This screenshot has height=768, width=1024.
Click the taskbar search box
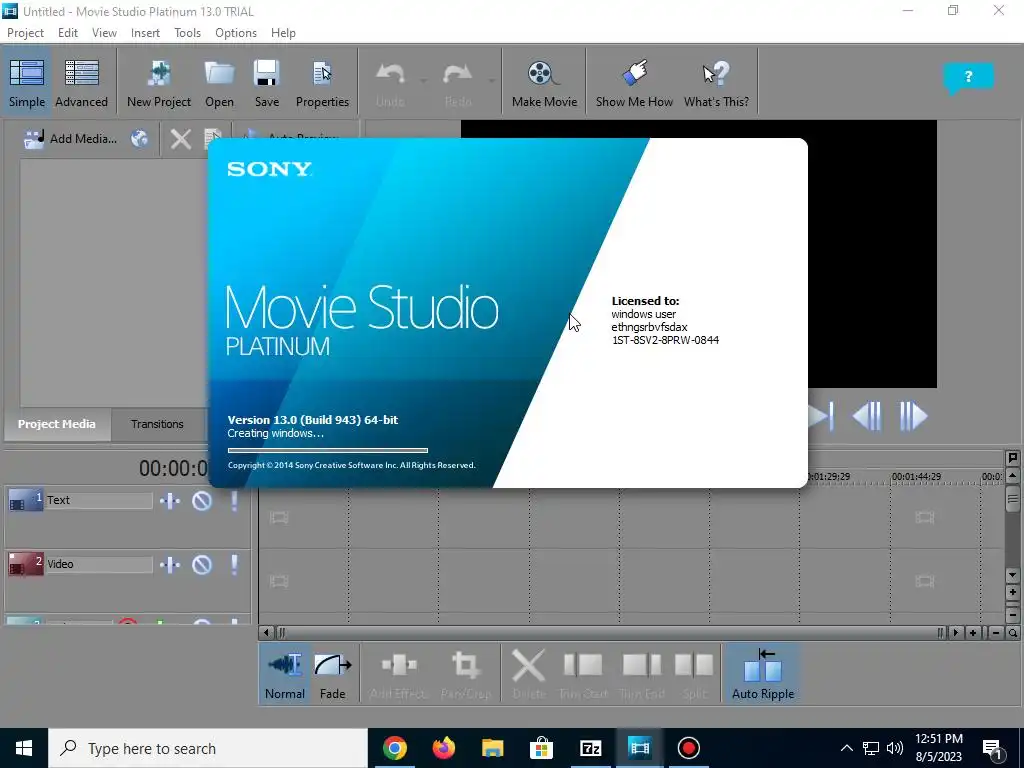(208, 748)
